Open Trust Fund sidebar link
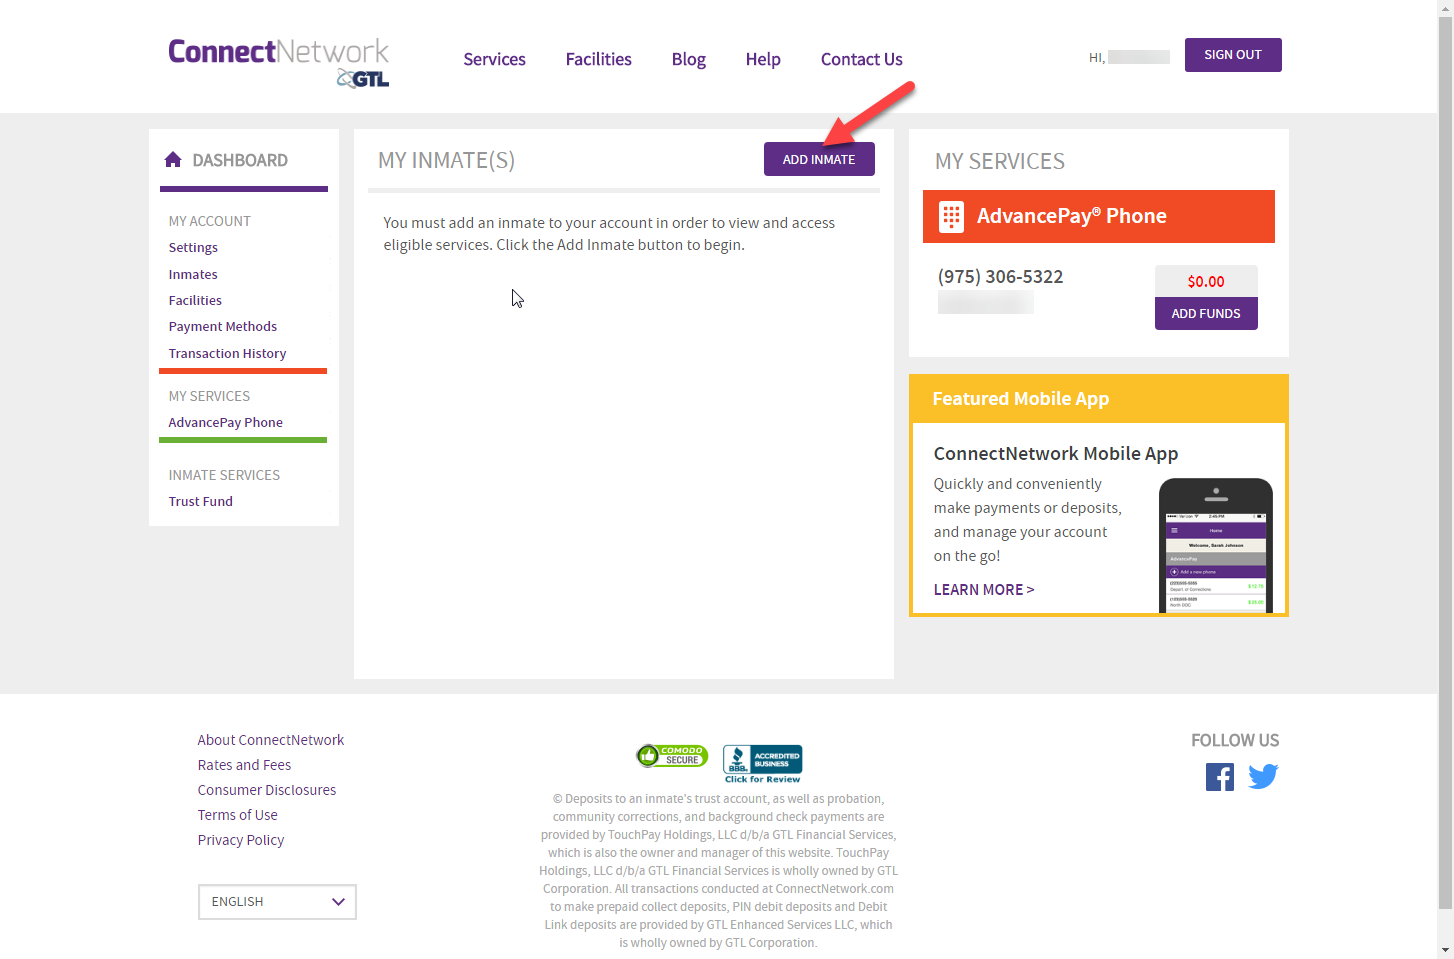 pos(200,501)
